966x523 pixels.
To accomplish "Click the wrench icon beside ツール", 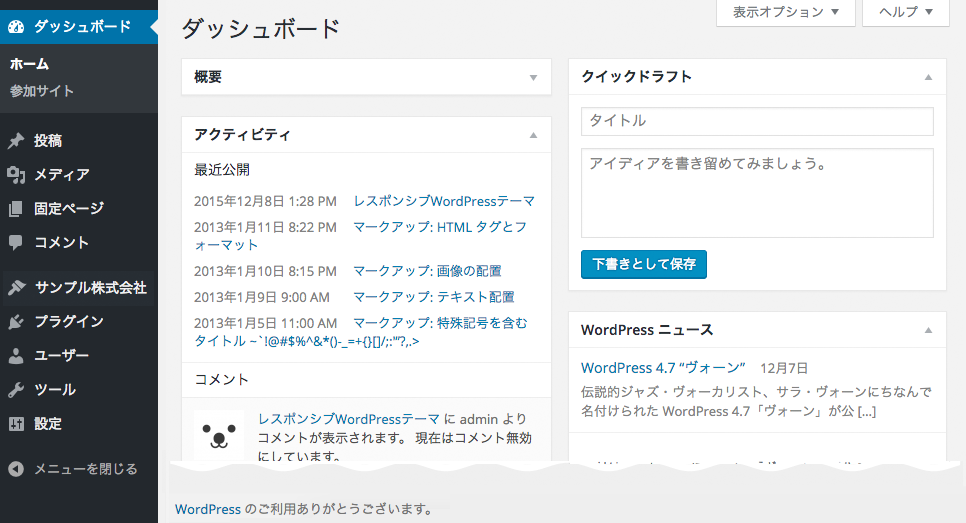I will tap(16, 389).
